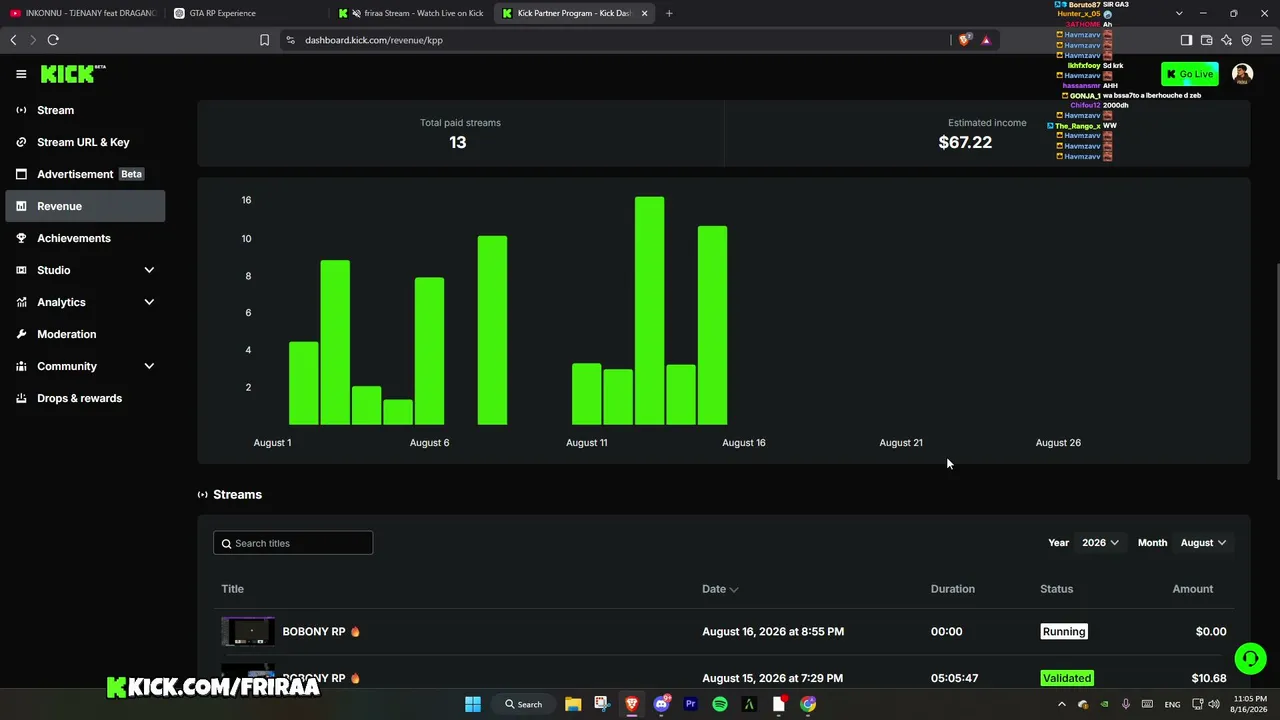The image size is (1280, 720).
Task: Click the microphone icon in the system tray
Action: coord(1126,704)
